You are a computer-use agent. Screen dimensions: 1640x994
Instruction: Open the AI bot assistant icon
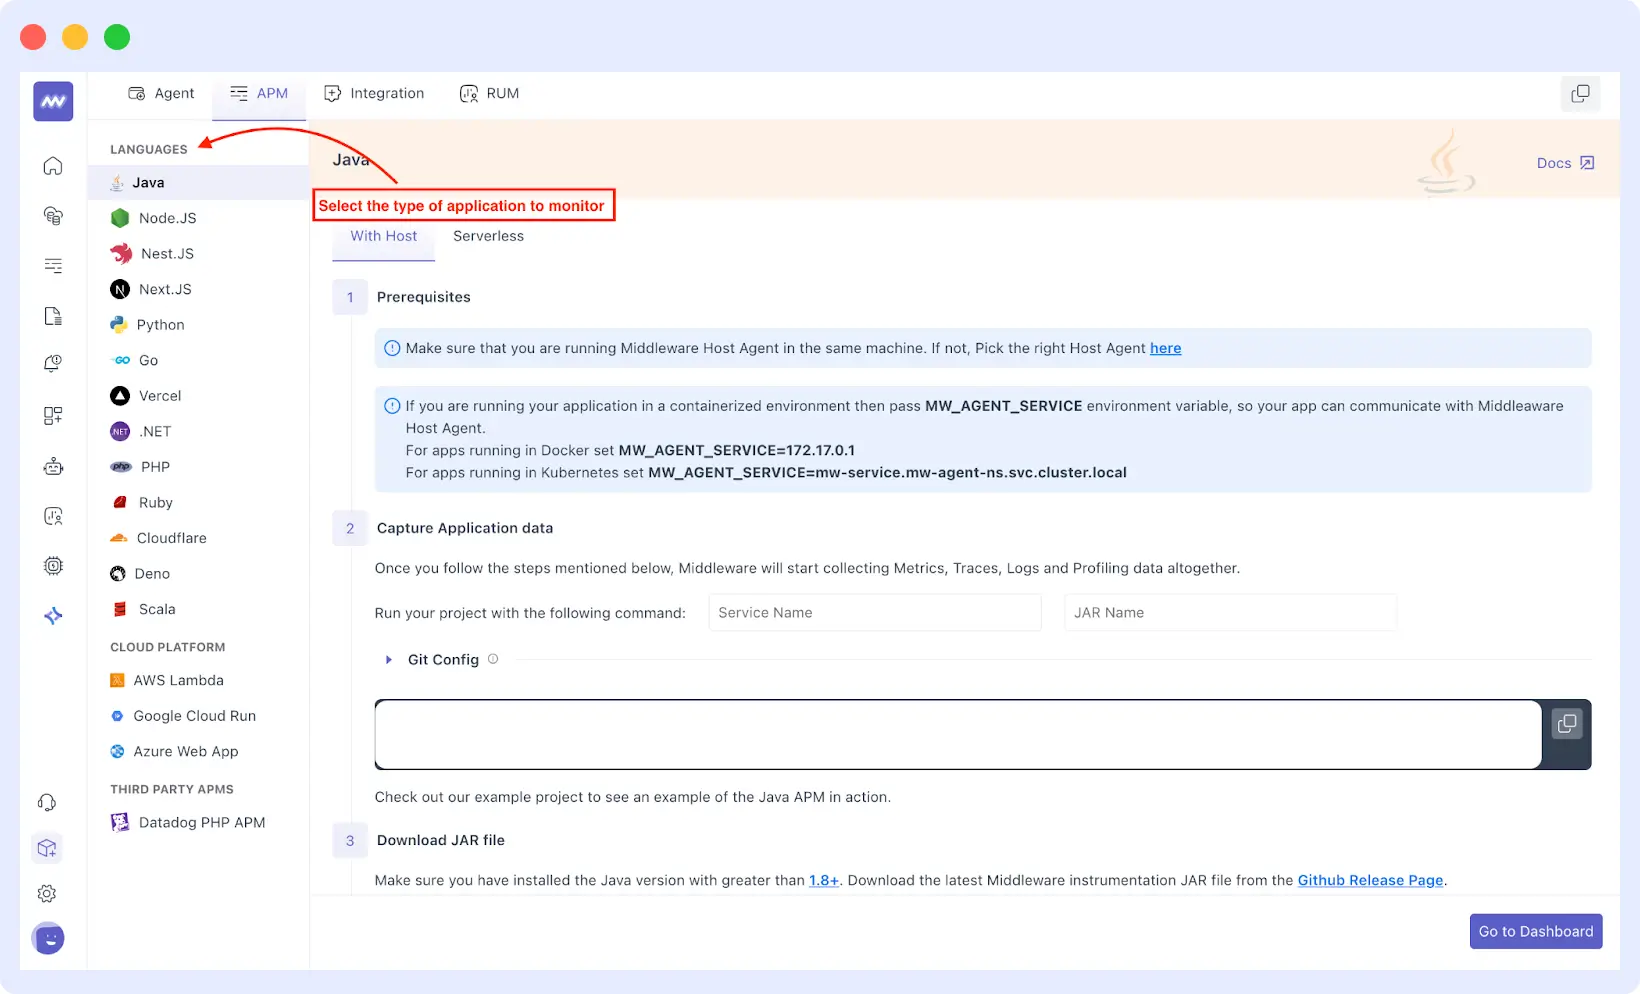pyautogui.click(x=52, y=466)
